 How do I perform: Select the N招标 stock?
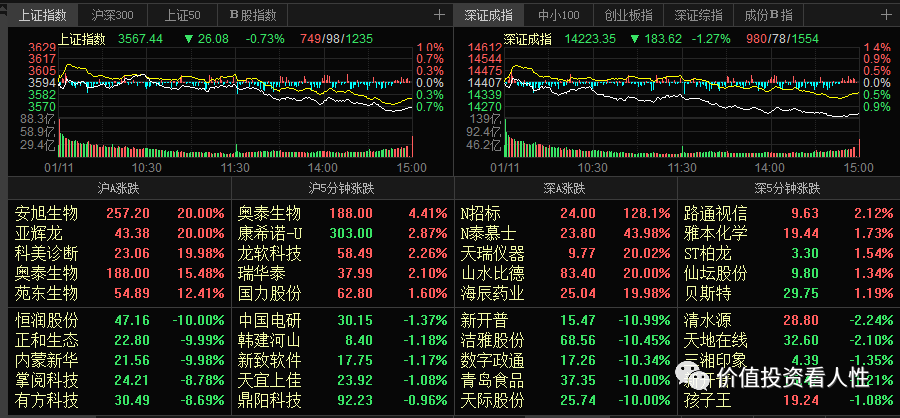coord(565,214)
